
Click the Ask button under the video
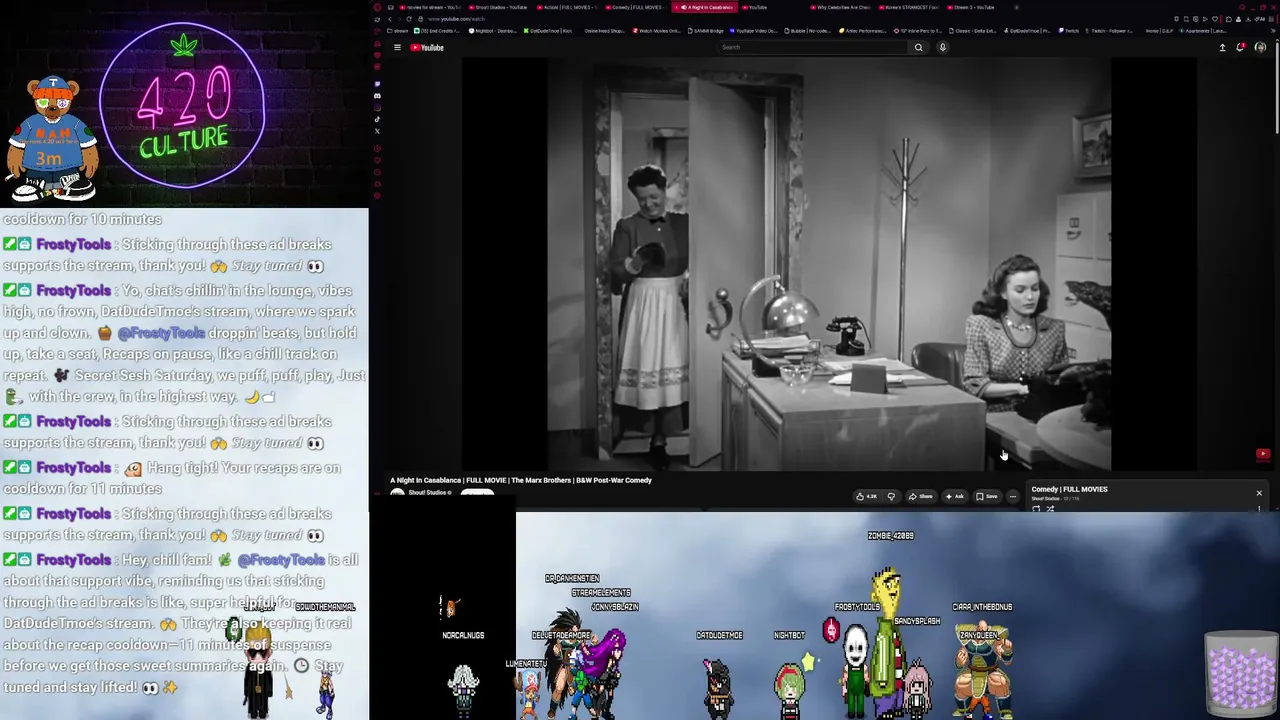(x=955, y=496)
